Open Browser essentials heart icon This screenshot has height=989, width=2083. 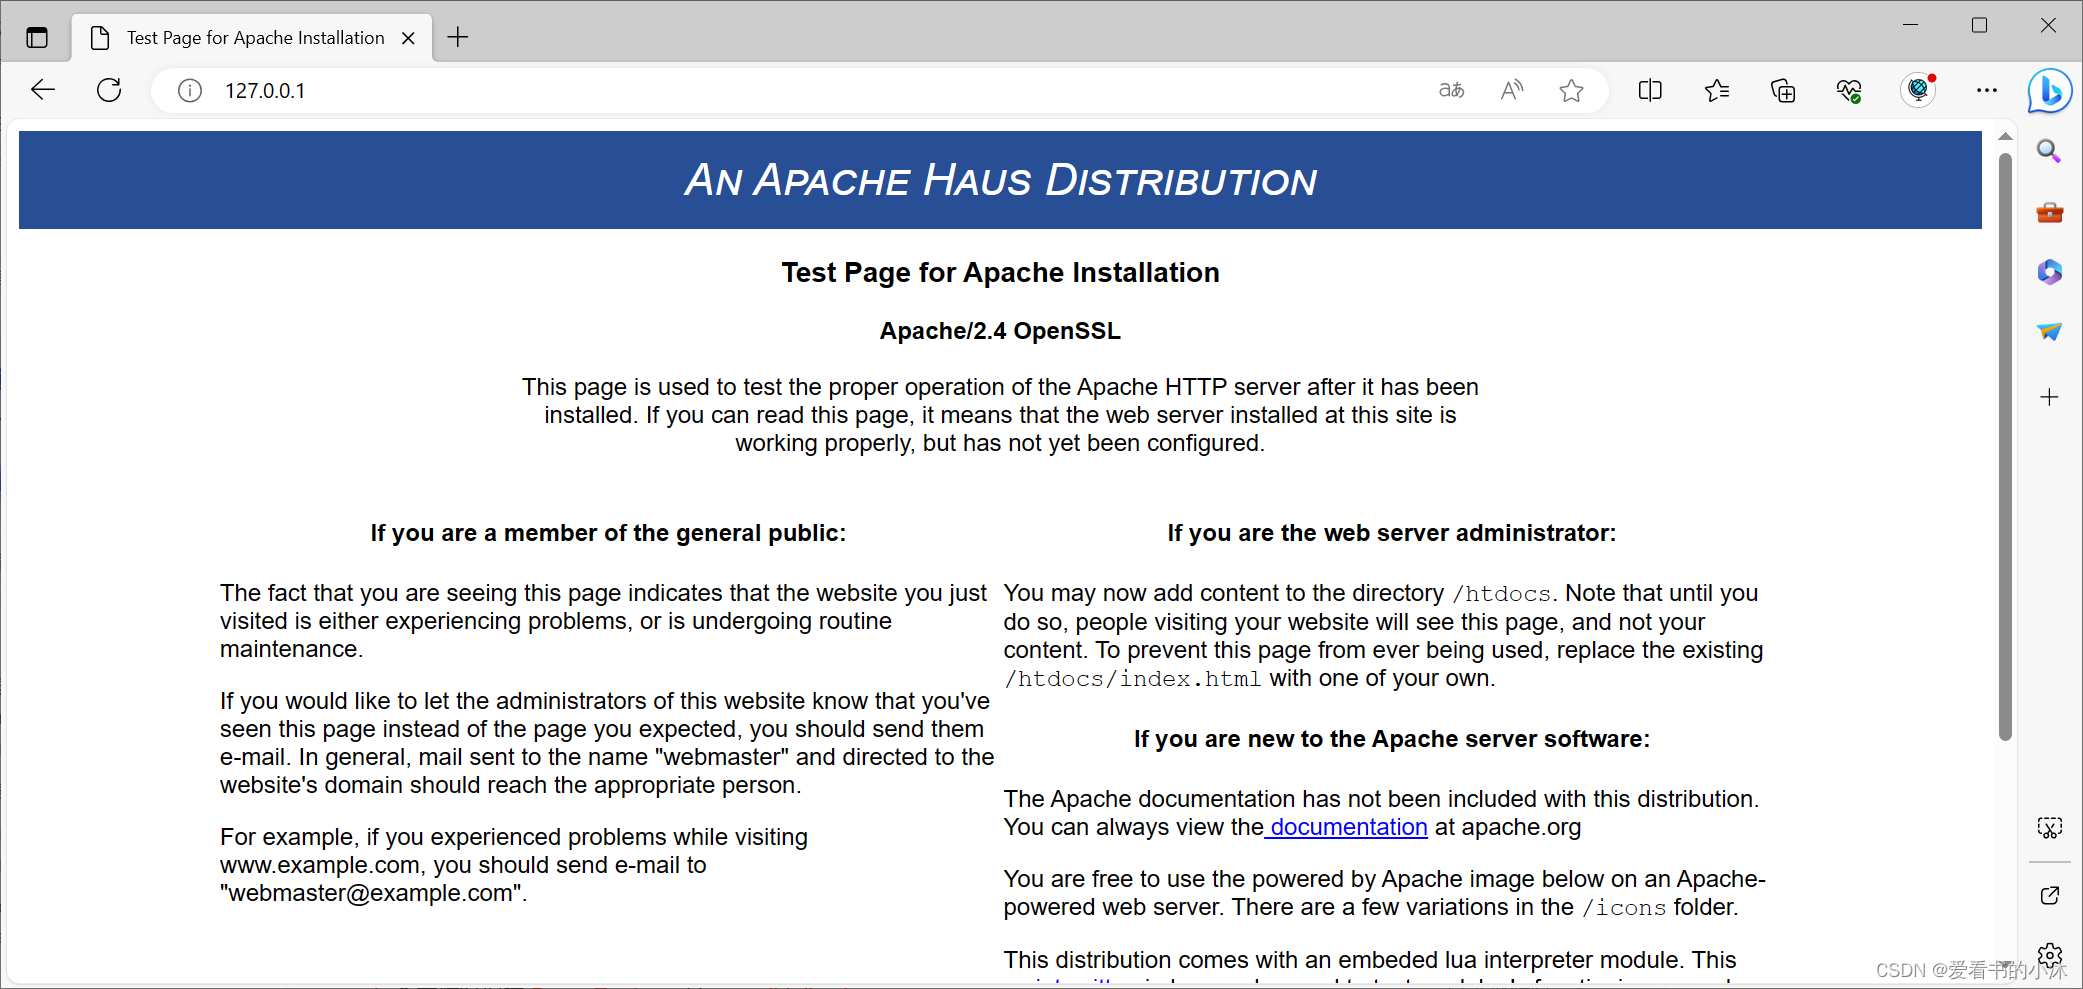click(1849, 91)
